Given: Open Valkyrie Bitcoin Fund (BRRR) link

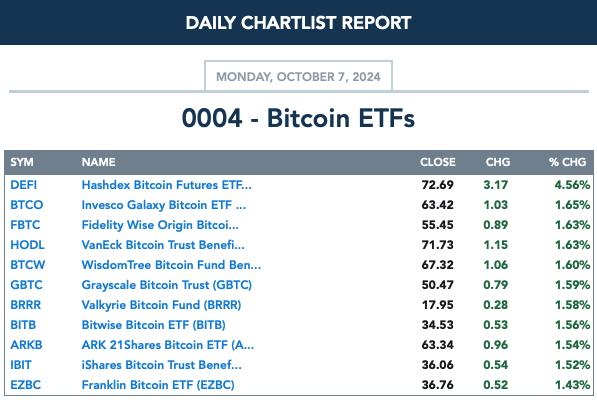Looking at the screenshot, I should coord(161,305).
